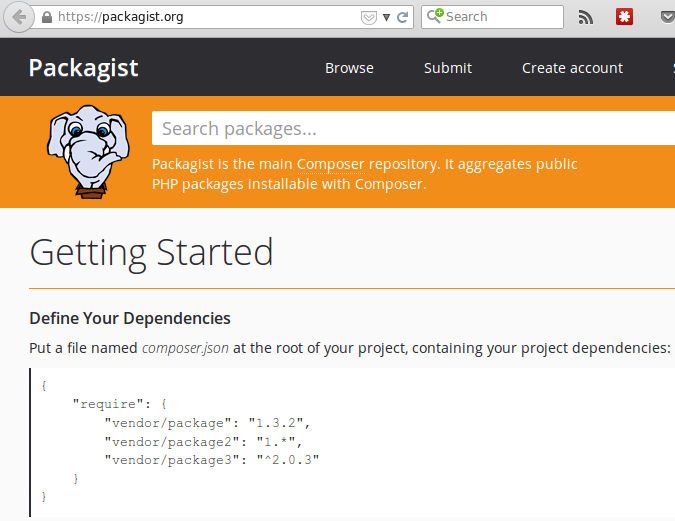Viewport: 675px width, 521px height.
Task: Click the Packagist site title
Action: tap(83, 68)
